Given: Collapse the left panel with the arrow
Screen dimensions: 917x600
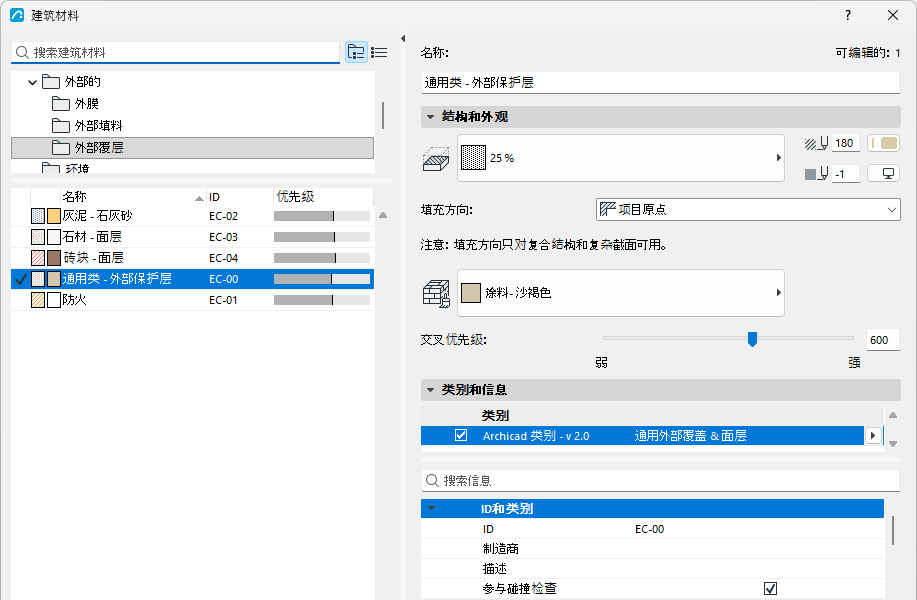Looking at the screenshot, I should click(x=403, y=39).
